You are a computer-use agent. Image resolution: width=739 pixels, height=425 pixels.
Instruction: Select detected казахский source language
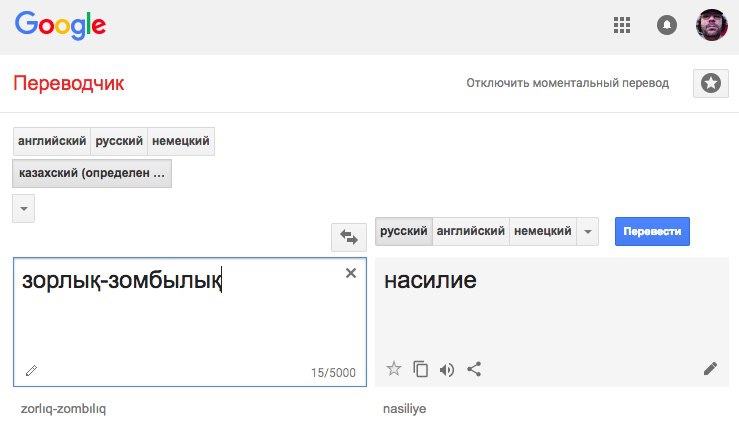[x=92, y=173]
